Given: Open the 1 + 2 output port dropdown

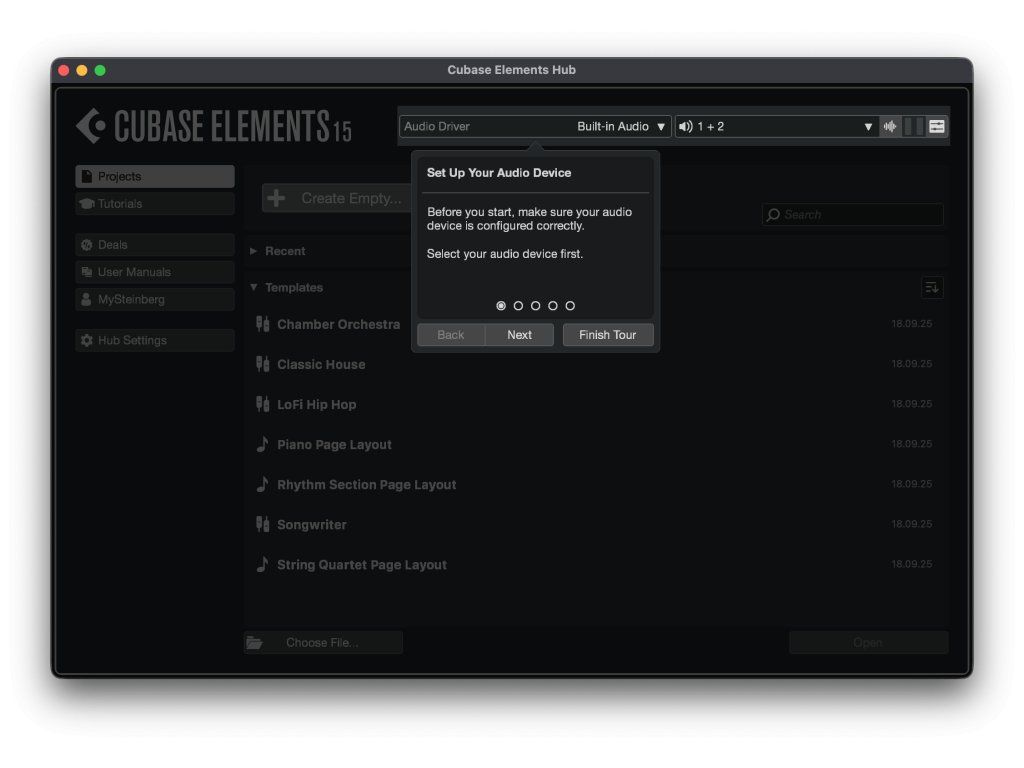Looking at the screenshot, I should tap(775, 127).
